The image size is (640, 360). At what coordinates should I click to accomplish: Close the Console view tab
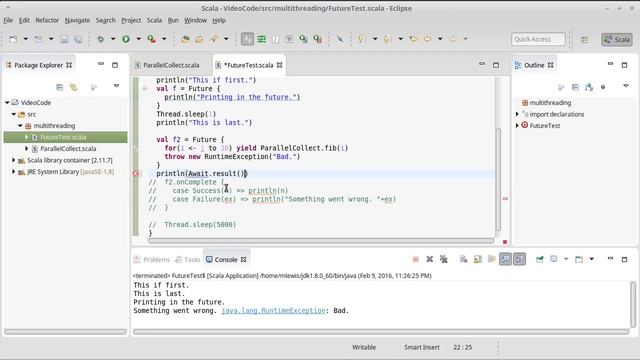coord(244,260)
